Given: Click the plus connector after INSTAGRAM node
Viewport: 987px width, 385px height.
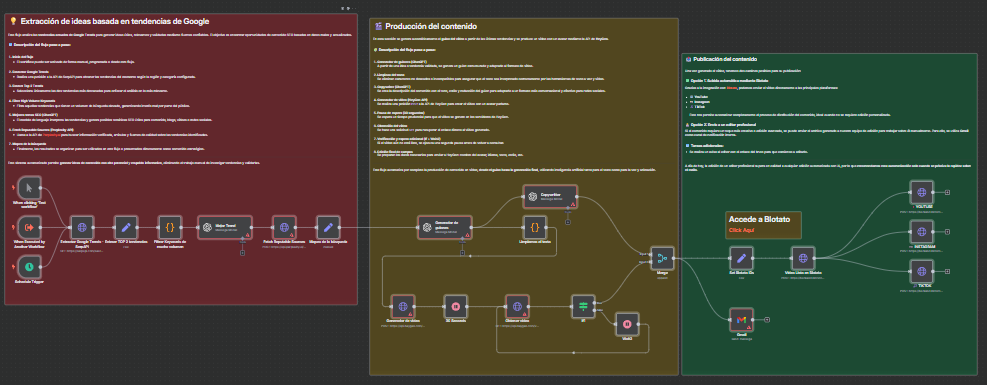Looking at the screenshot, I should click(947, 232).
